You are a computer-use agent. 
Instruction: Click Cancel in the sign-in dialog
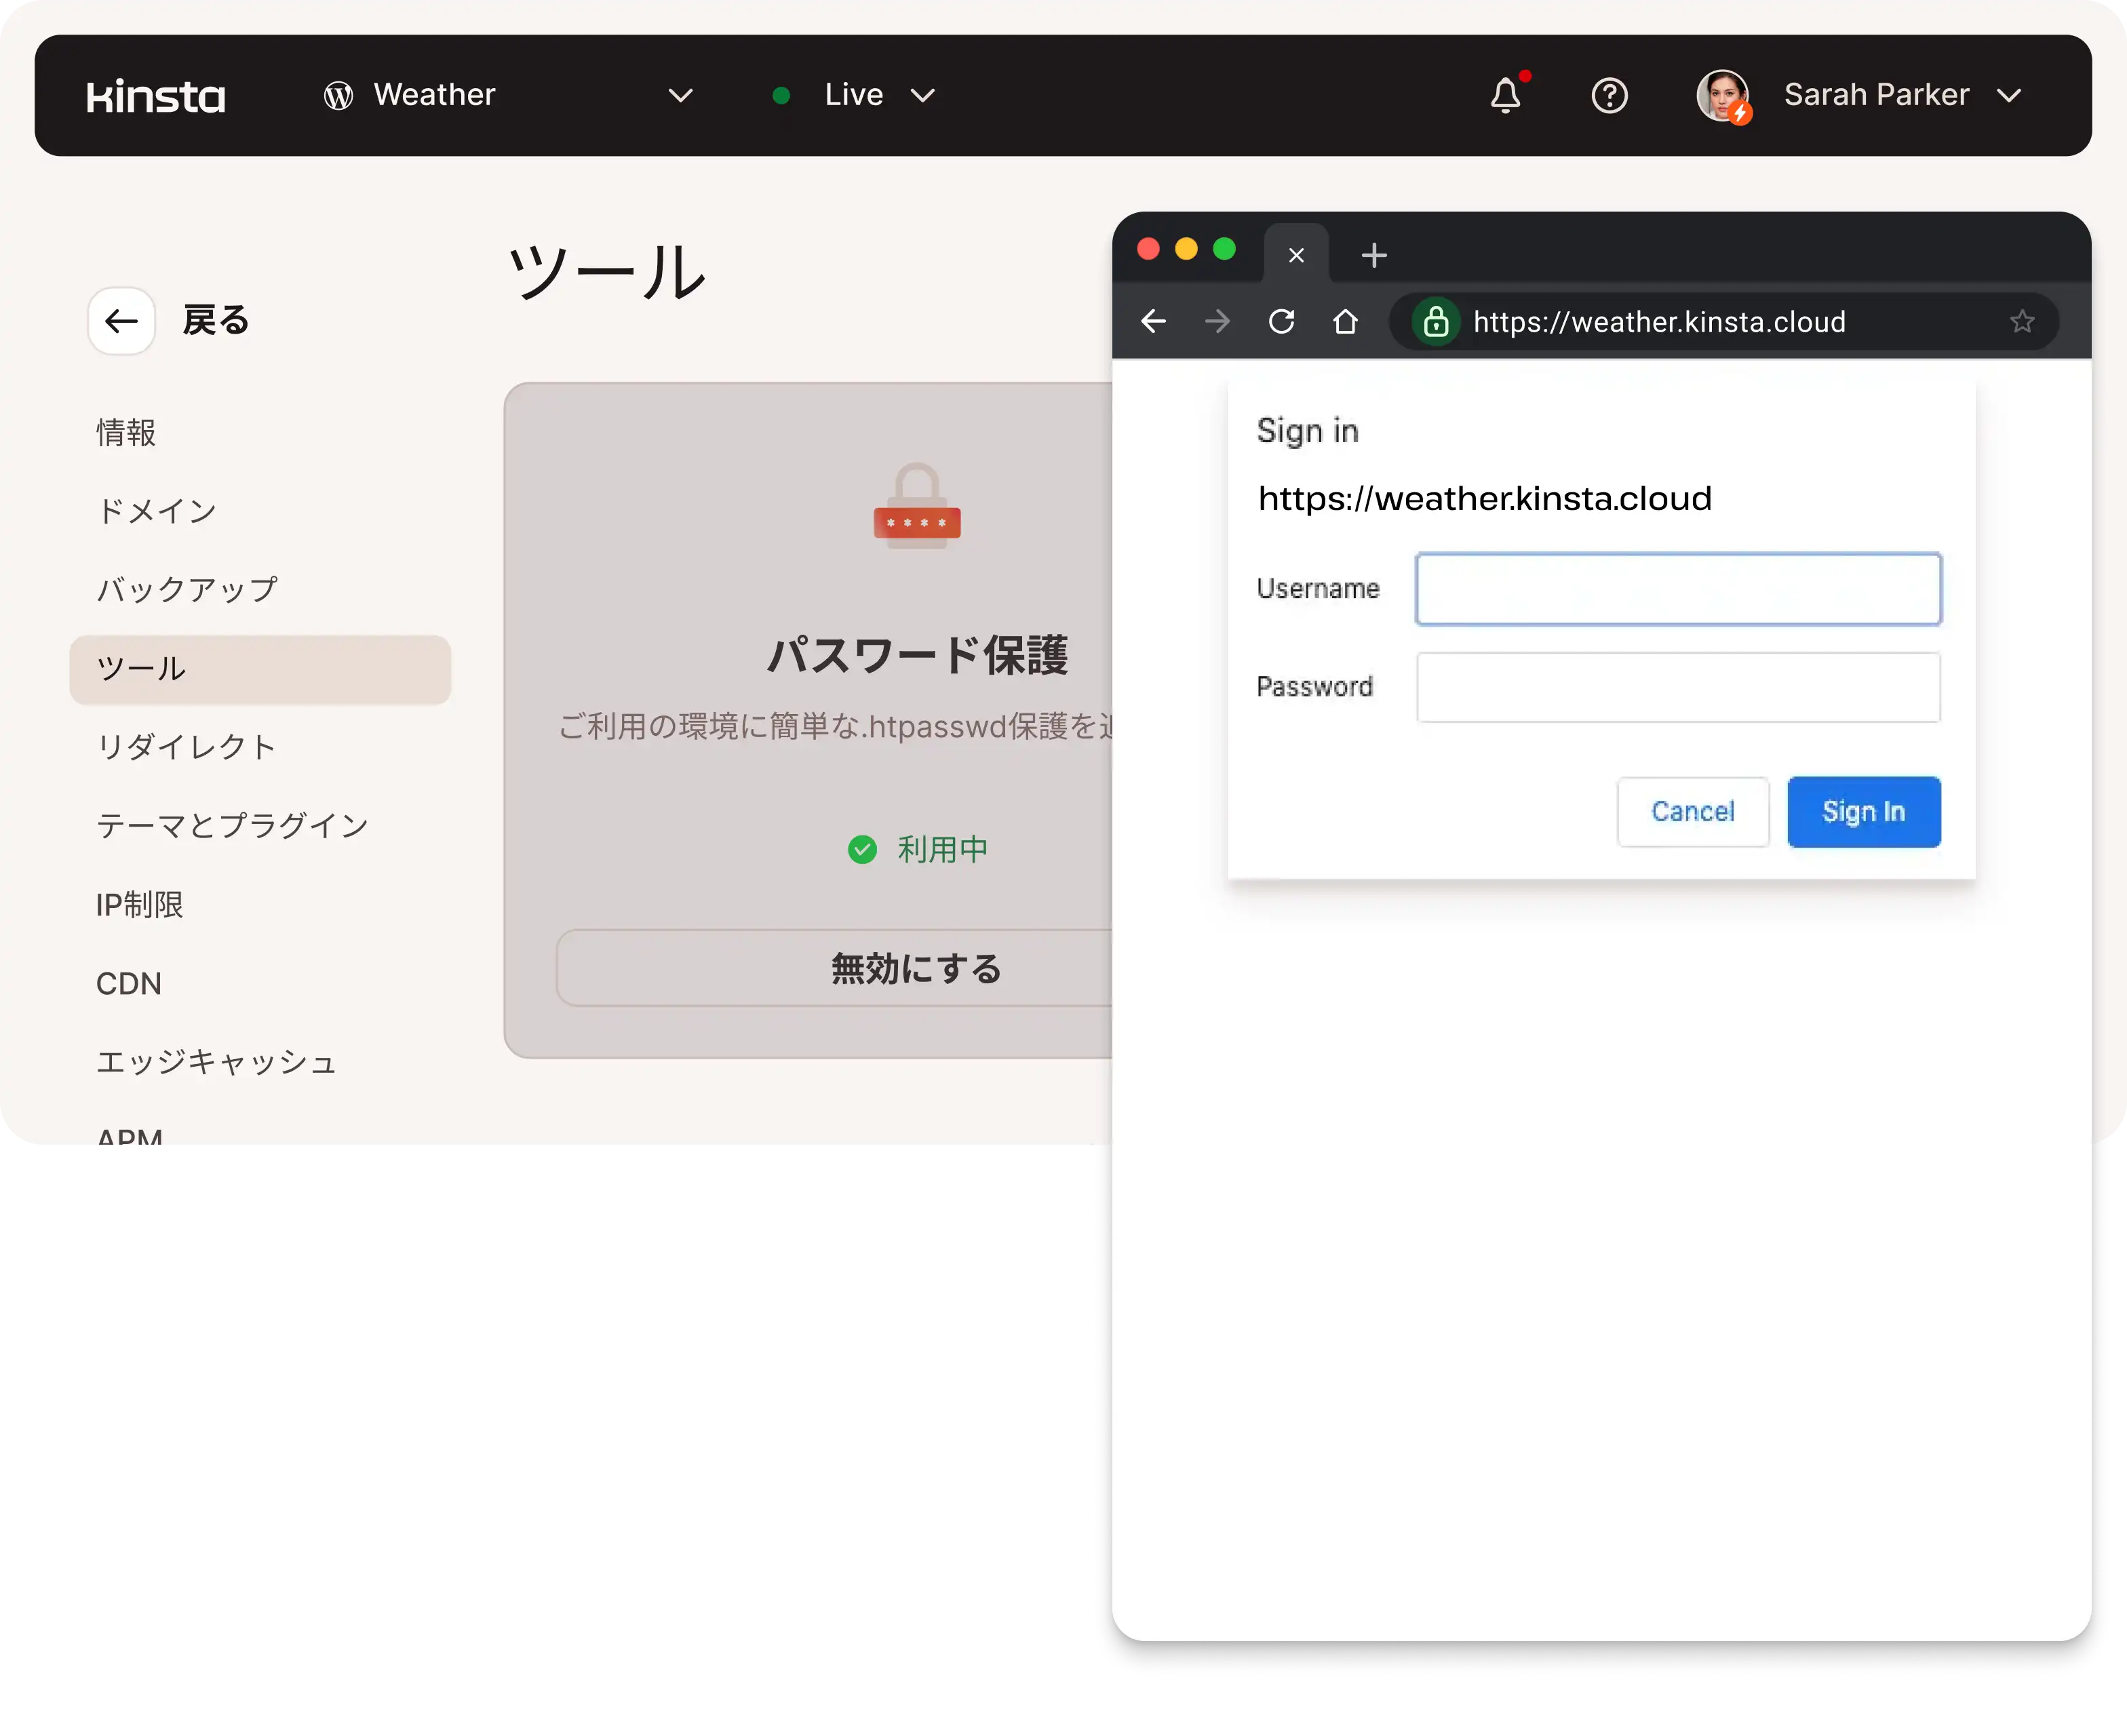tap(1692, 812)
